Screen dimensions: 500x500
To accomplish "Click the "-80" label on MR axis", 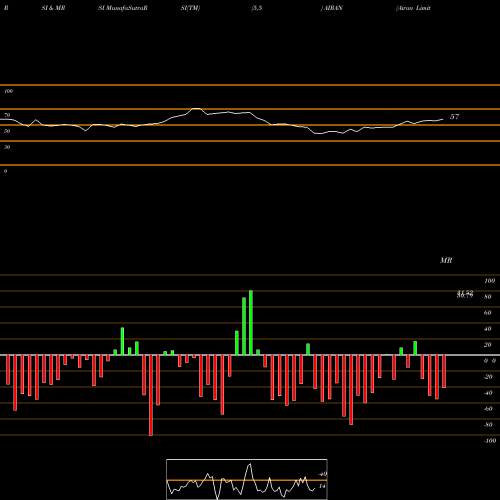I will click(488, 425).
